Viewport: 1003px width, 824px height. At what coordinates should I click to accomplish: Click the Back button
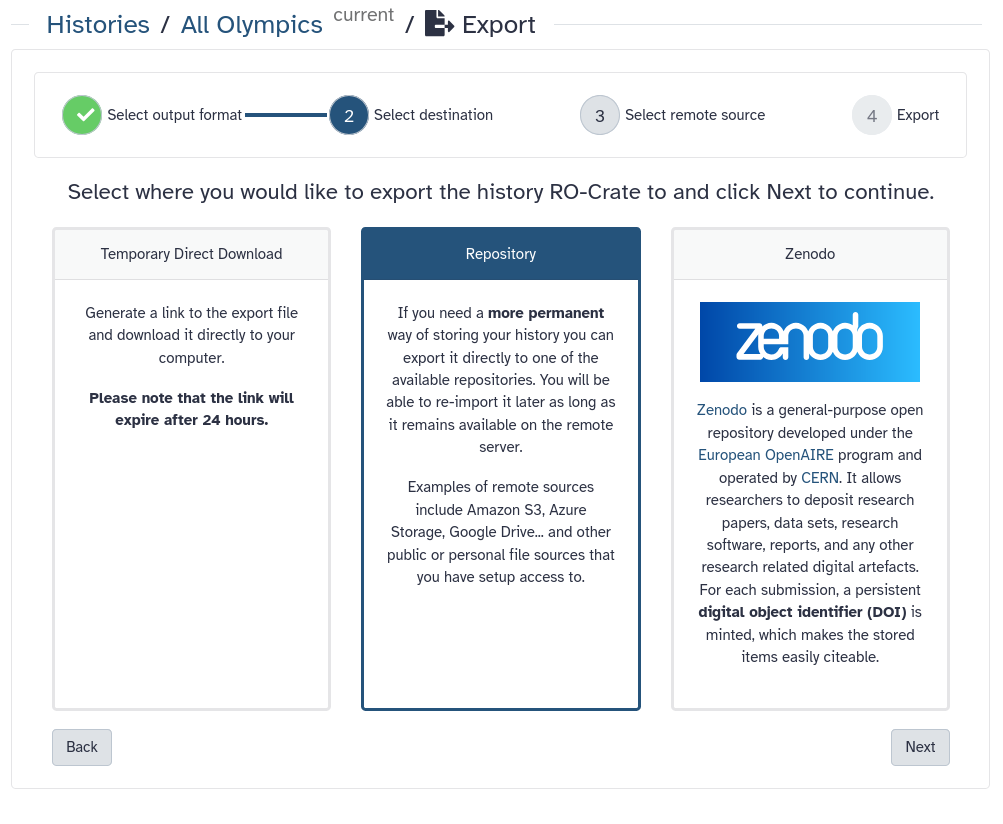tap(81, 747)
